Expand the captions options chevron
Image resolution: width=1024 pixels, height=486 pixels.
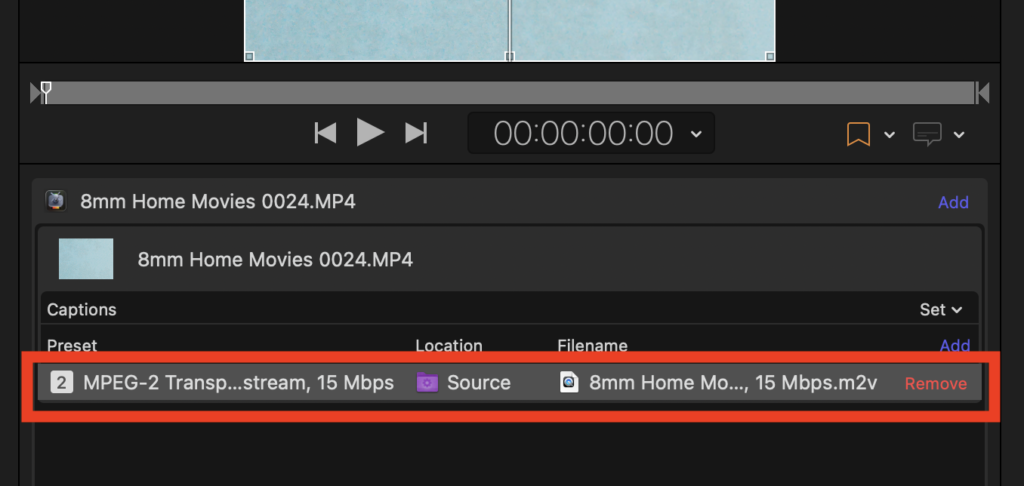pos(959,135)
